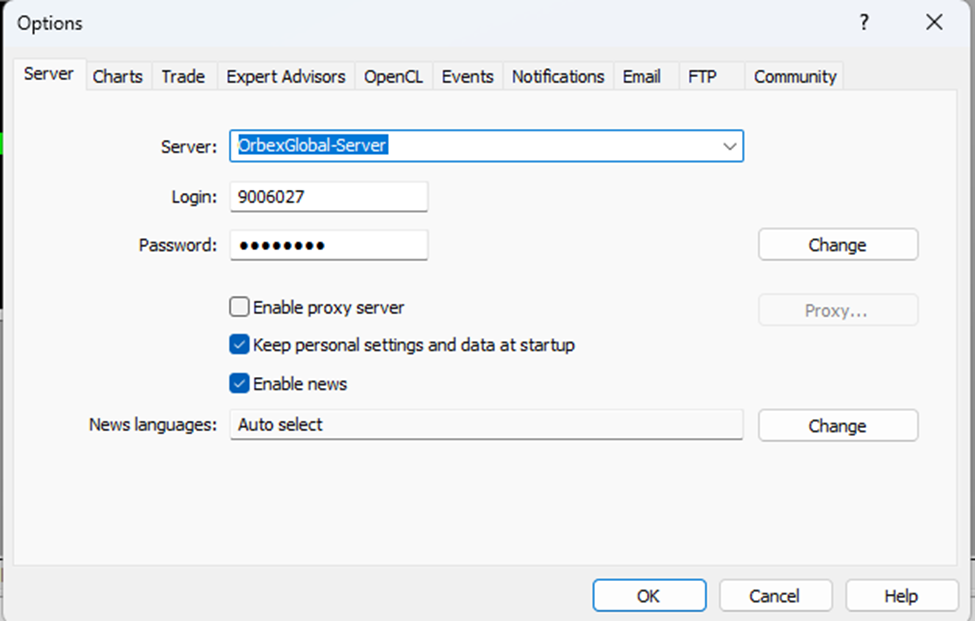
Task: Focus the Password field
Action: coord(329,245)
